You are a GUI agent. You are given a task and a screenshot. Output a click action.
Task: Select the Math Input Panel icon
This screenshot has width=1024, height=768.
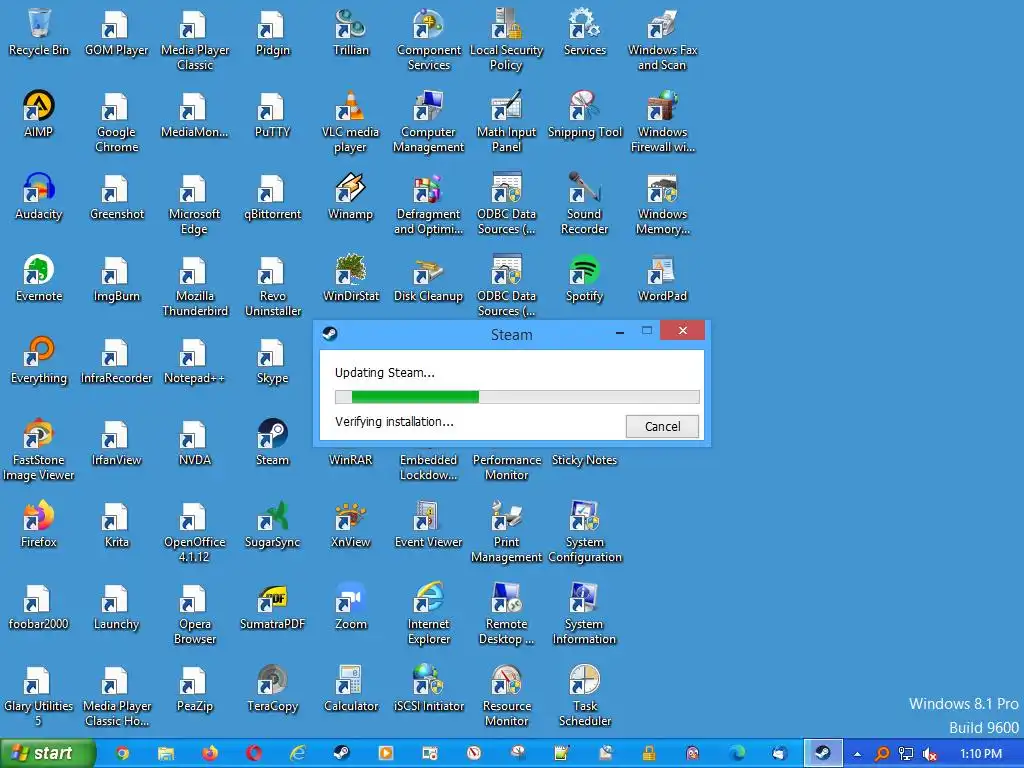[x=507, y=121]
